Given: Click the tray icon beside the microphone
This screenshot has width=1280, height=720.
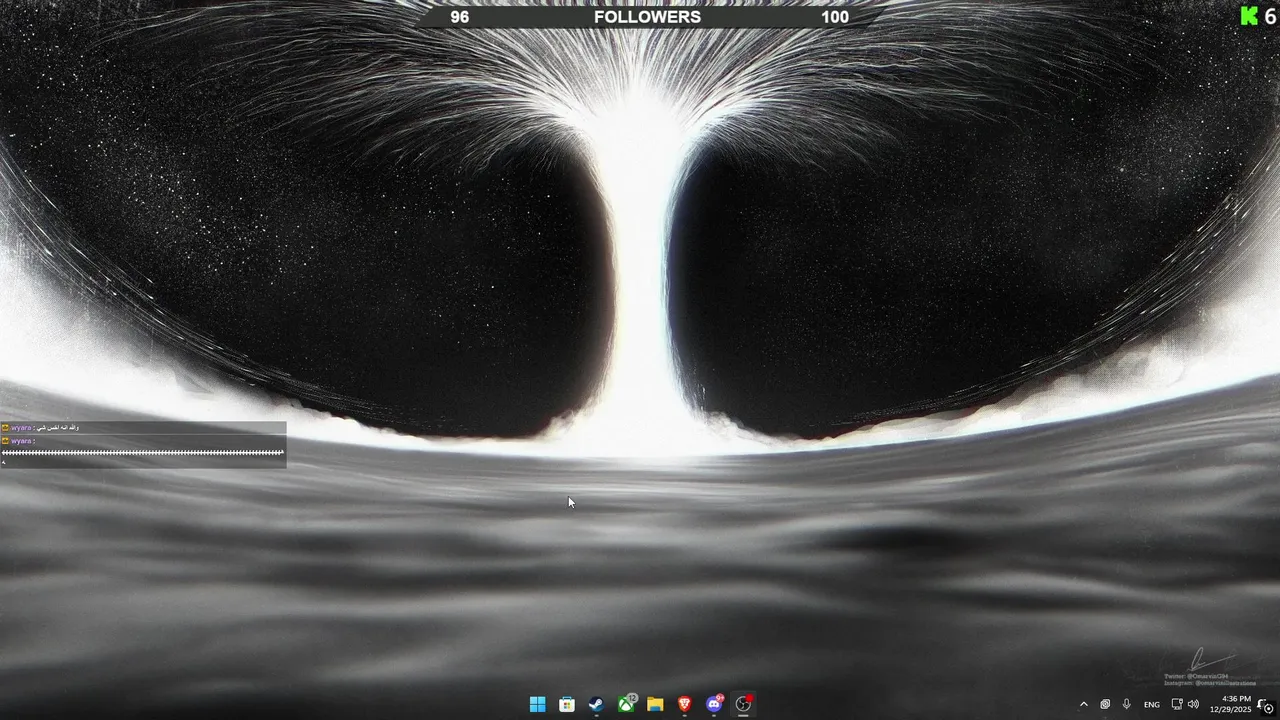Looking at the screenshot, I should coord(1105,704).
